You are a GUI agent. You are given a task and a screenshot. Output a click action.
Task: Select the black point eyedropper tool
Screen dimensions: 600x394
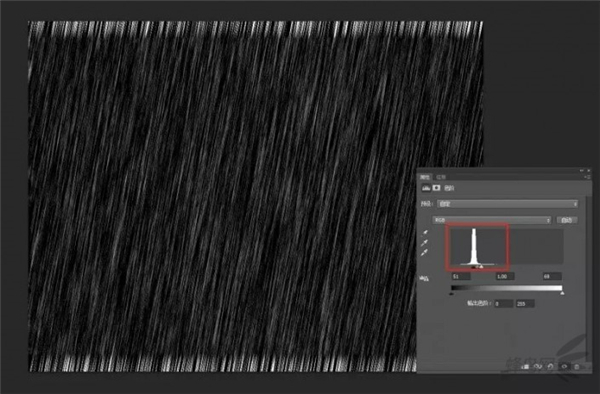(425, 233)
